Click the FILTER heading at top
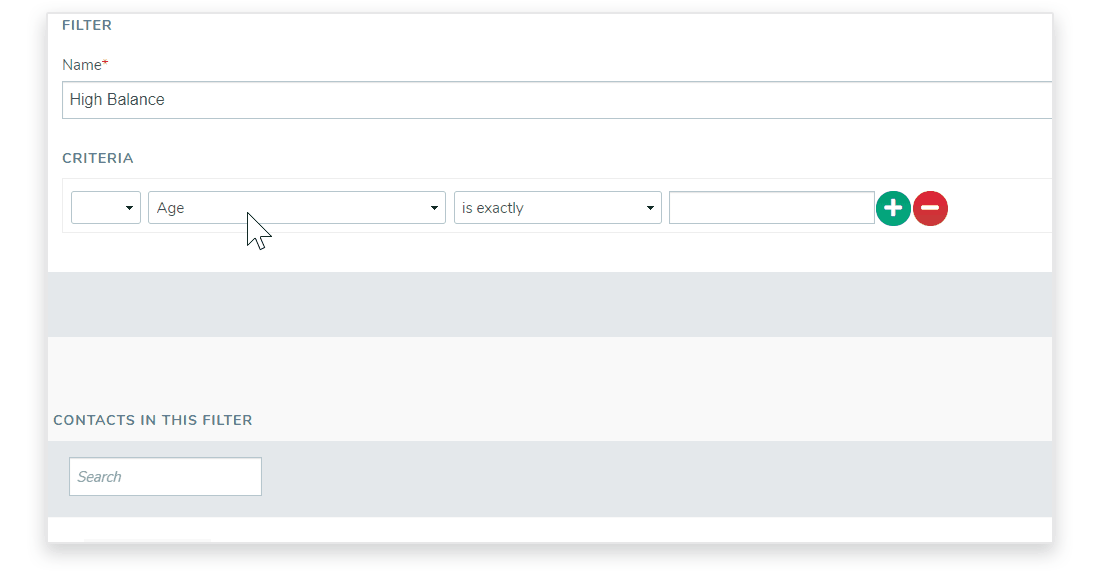This screenshot has width=1100, height=584. click(x=87, y=25)
